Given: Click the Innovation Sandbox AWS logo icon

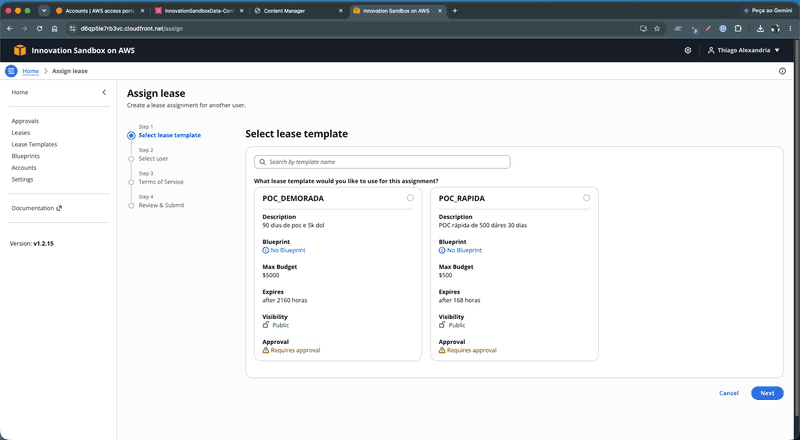Looking at the screenshot, I should [x=20, y=50].
